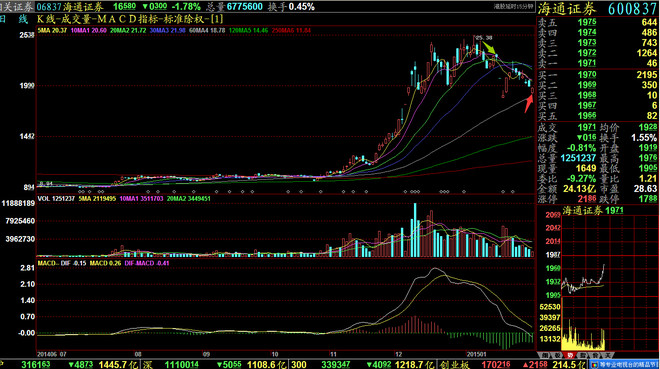
Task: Click the intraday axis value 2069
Action: pos(553,215)
